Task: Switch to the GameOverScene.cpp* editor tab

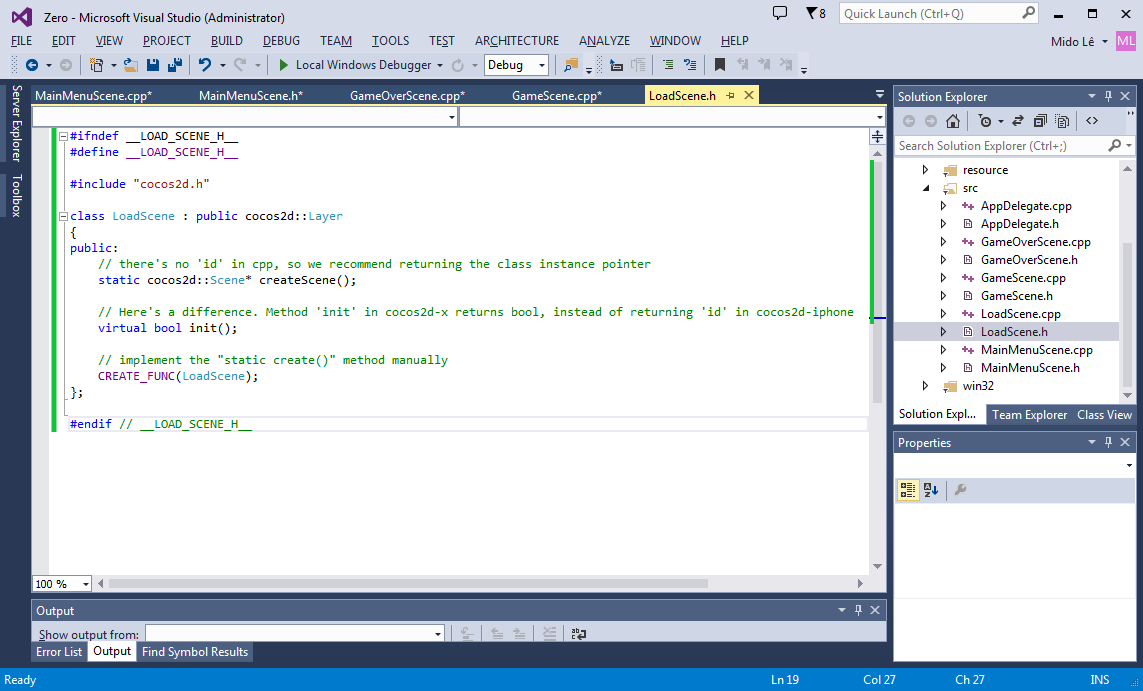Action: pos(407,95)
